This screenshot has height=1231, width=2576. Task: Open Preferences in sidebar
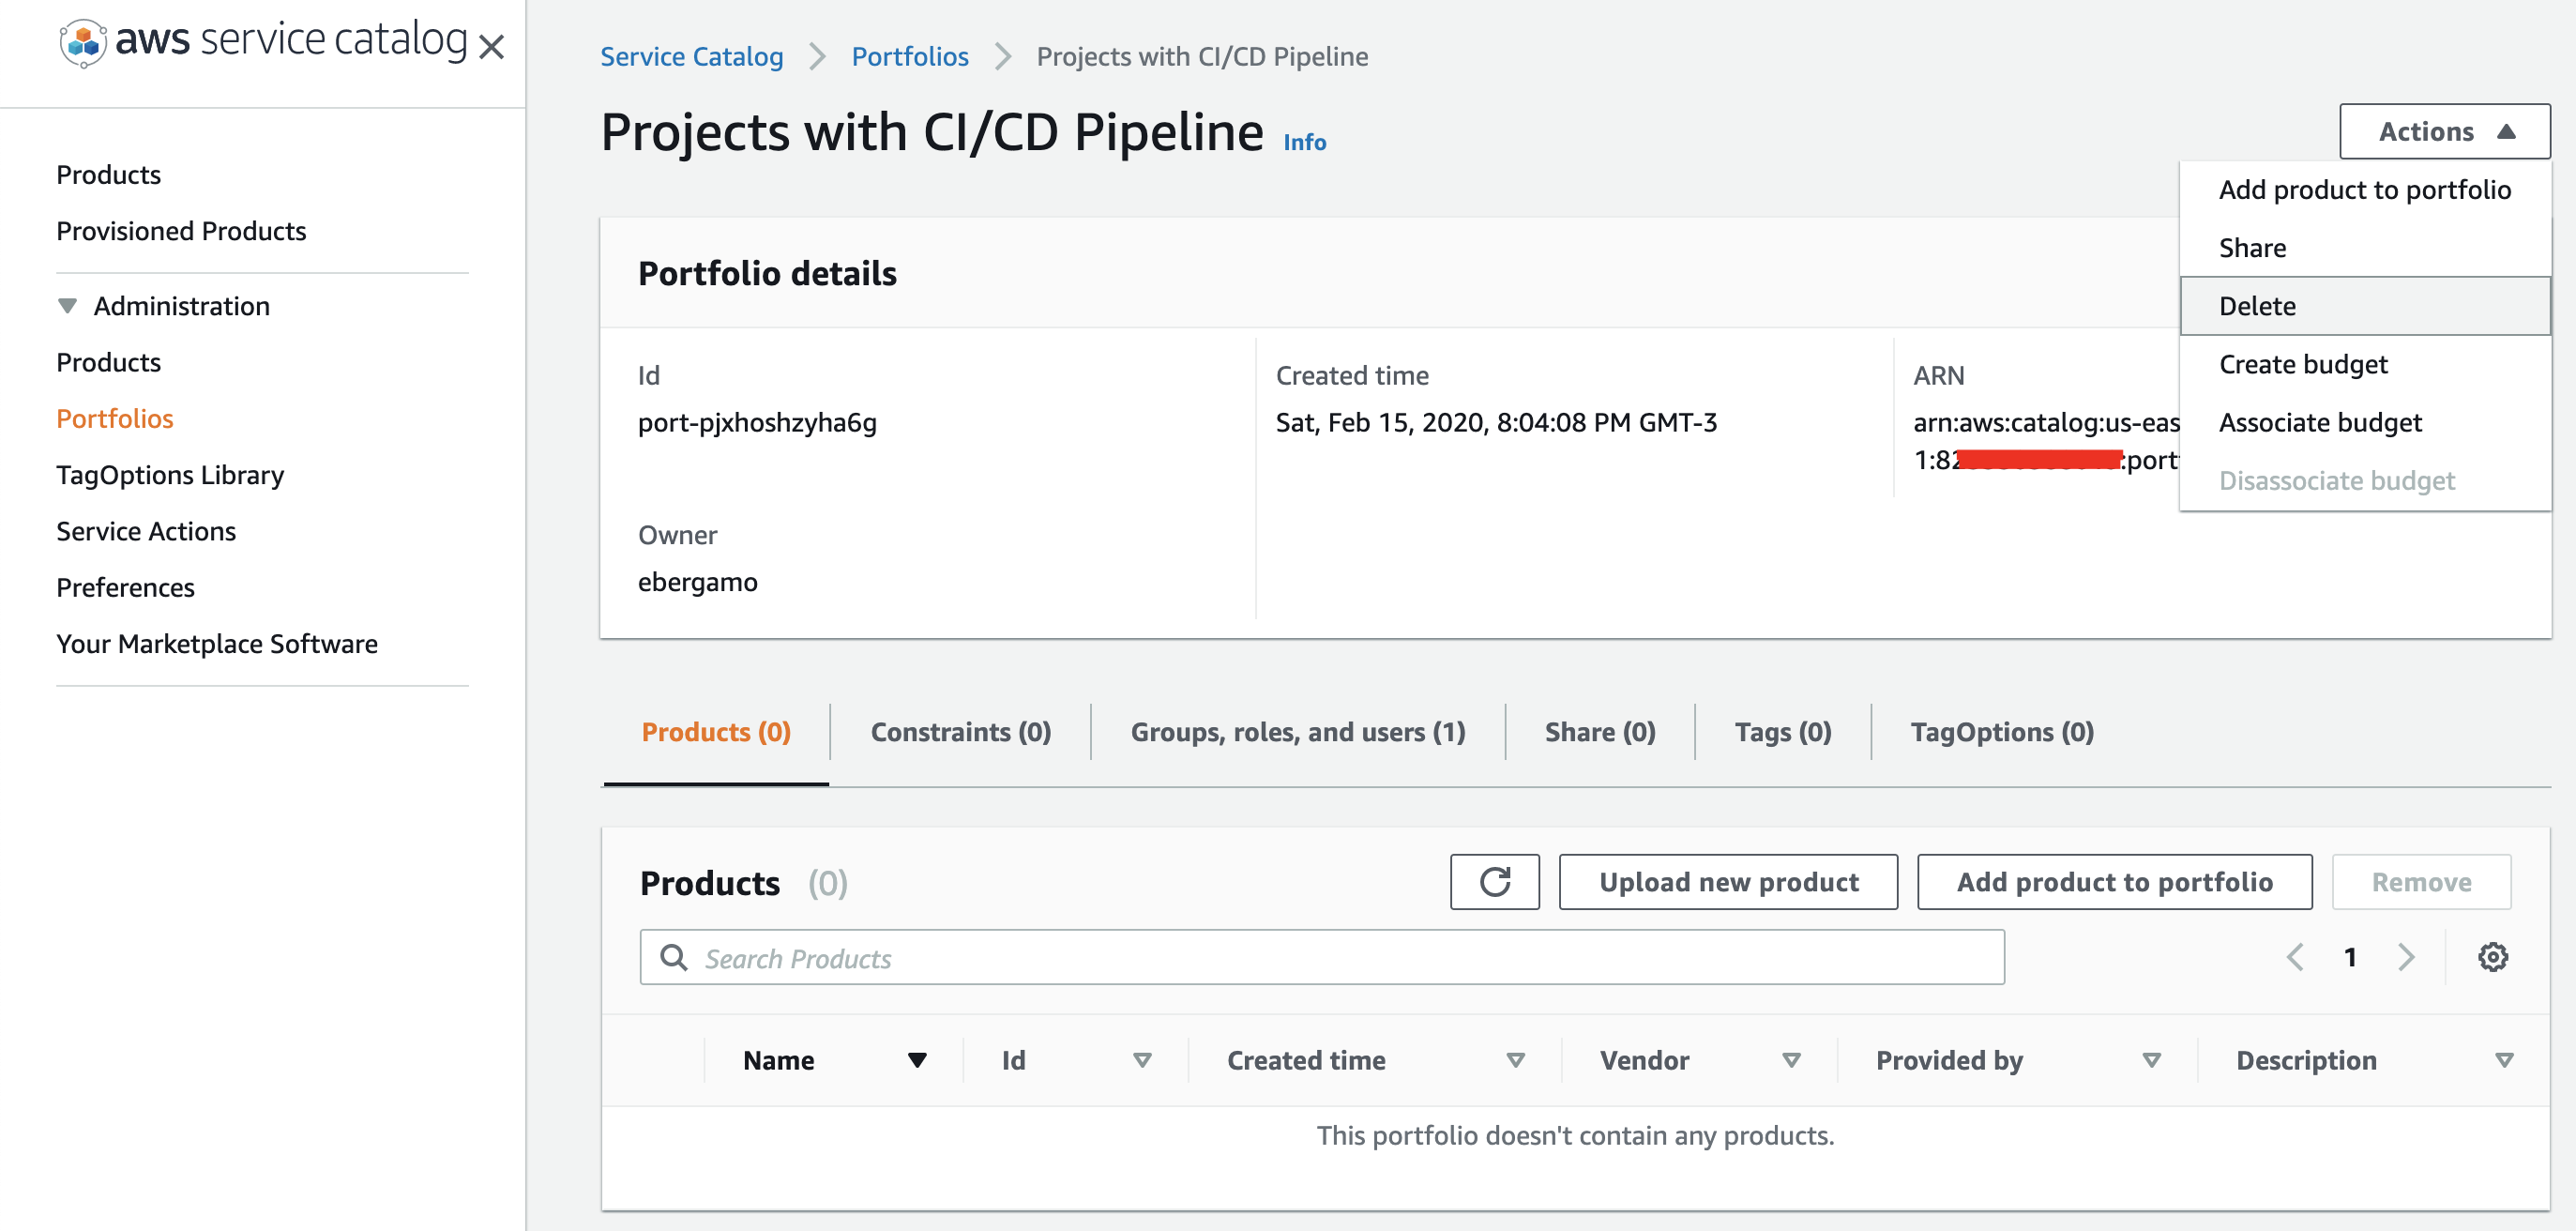pyautogui.click(x=125, y=587)
